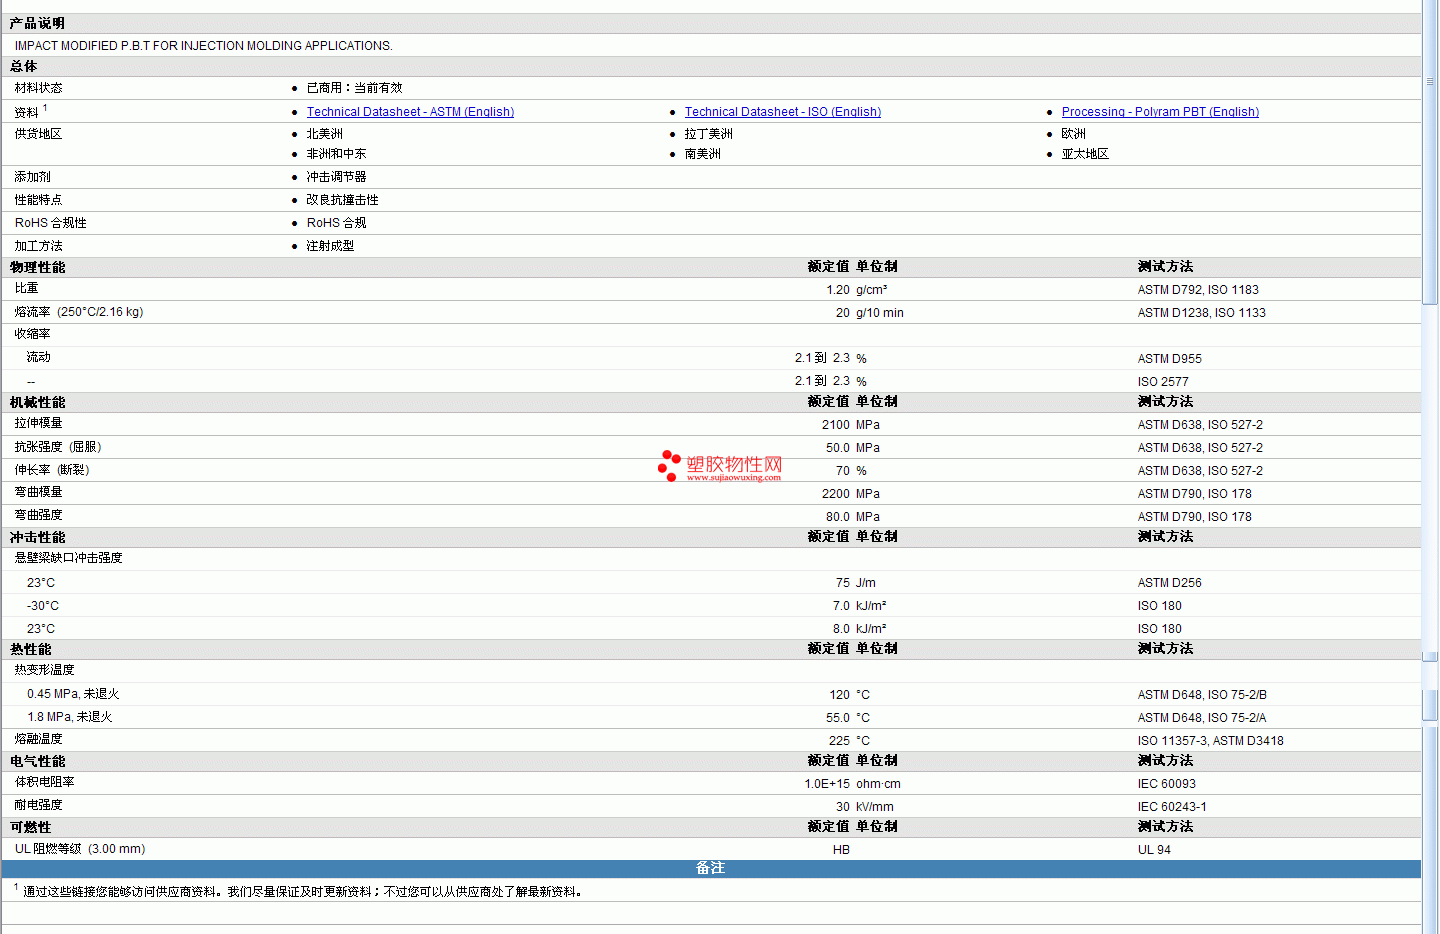Click the IEC 60243-1 test method cell
The width and height of the screenshot is (1440, 934).
click(1171, 807)
